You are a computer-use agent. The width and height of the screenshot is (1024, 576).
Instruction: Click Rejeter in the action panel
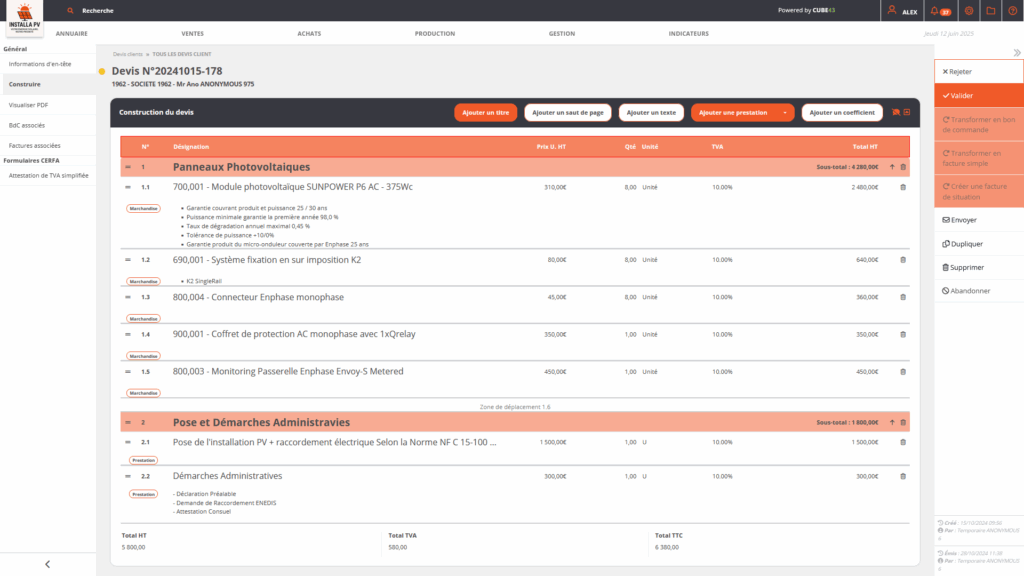point(978,72)
